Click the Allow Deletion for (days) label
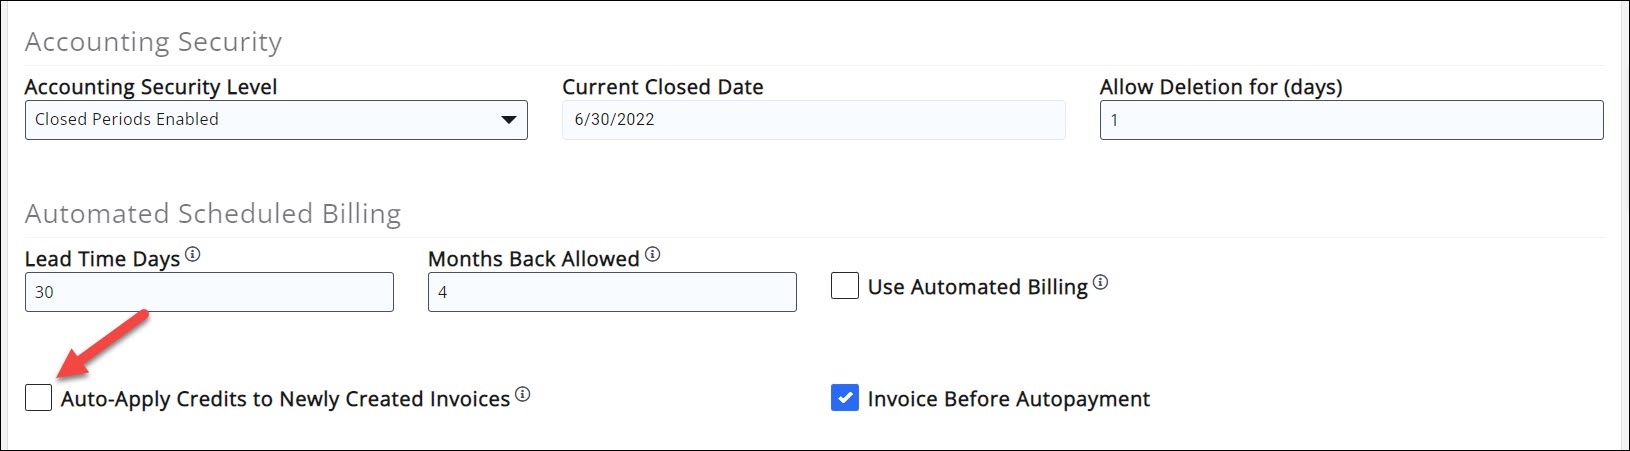 tap(1220, 87)
